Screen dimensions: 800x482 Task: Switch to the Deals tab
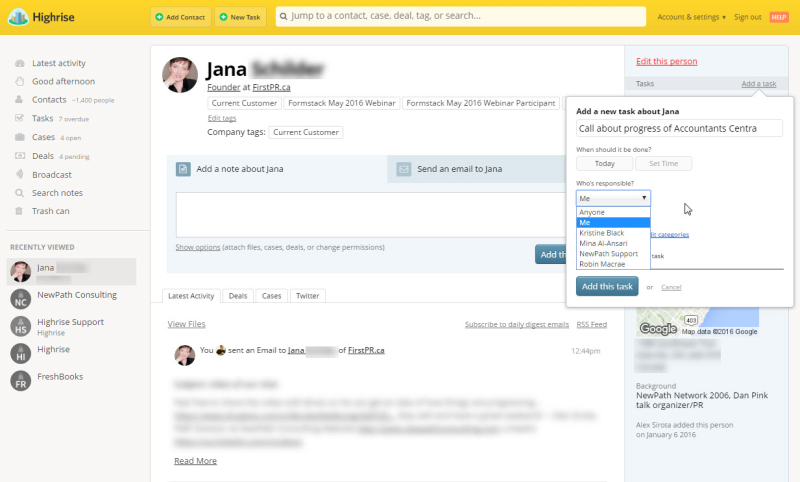pyautogui.click(x=238, y=296)
